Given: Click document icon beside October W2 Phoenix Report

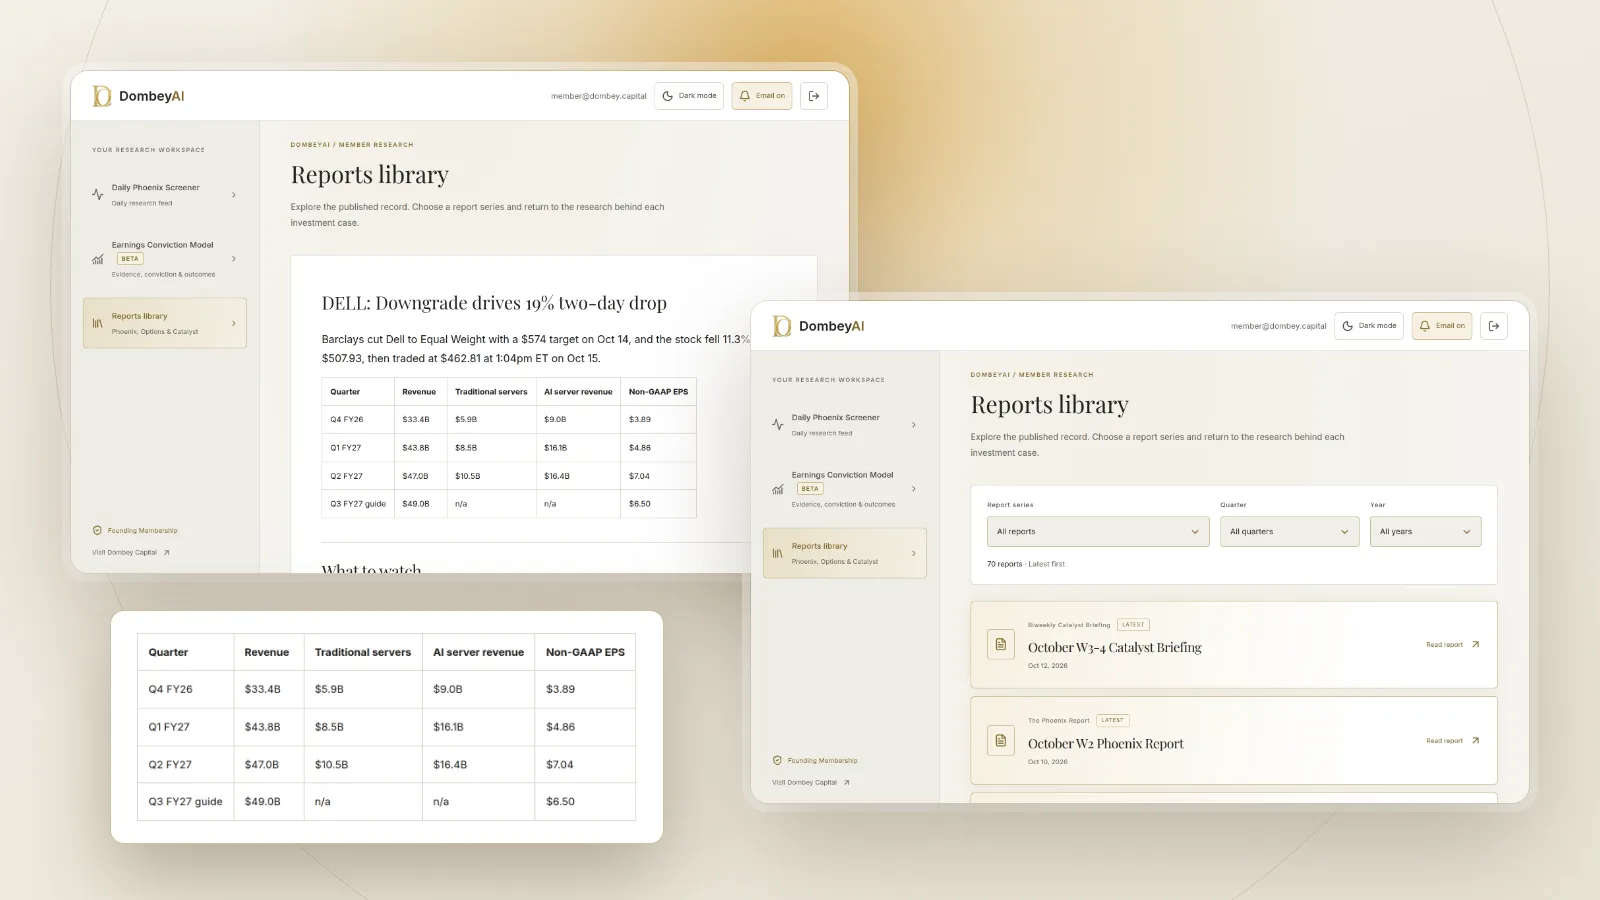Looking at the screenshot, I should pyautogui.click(x=1001, y=740).
